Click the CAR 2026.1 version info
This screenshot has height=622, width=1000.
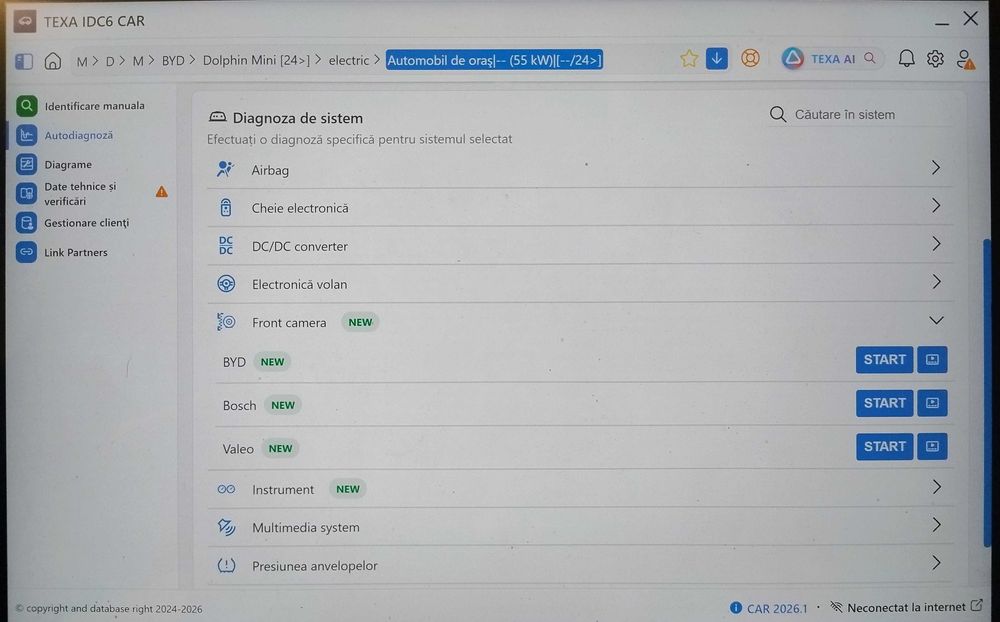coord(768,608)
